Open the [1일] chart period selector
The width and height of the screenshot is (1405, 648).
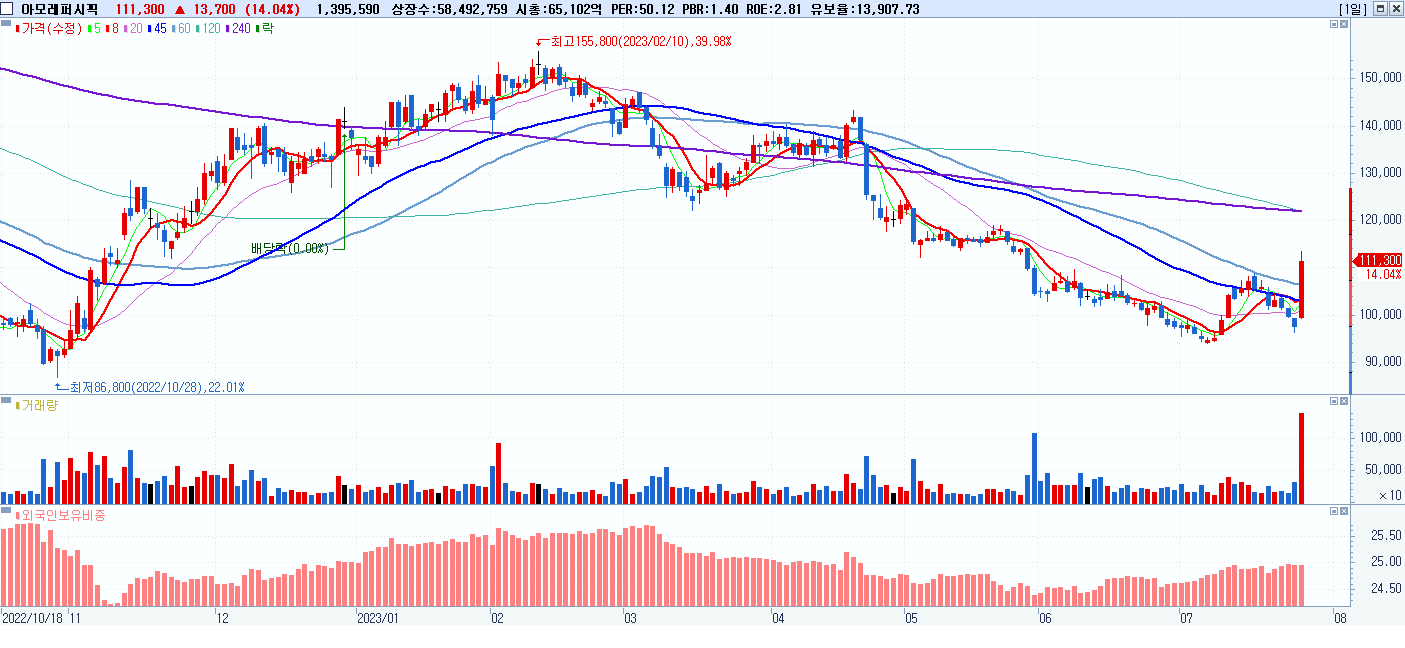tap(1351, 9)
